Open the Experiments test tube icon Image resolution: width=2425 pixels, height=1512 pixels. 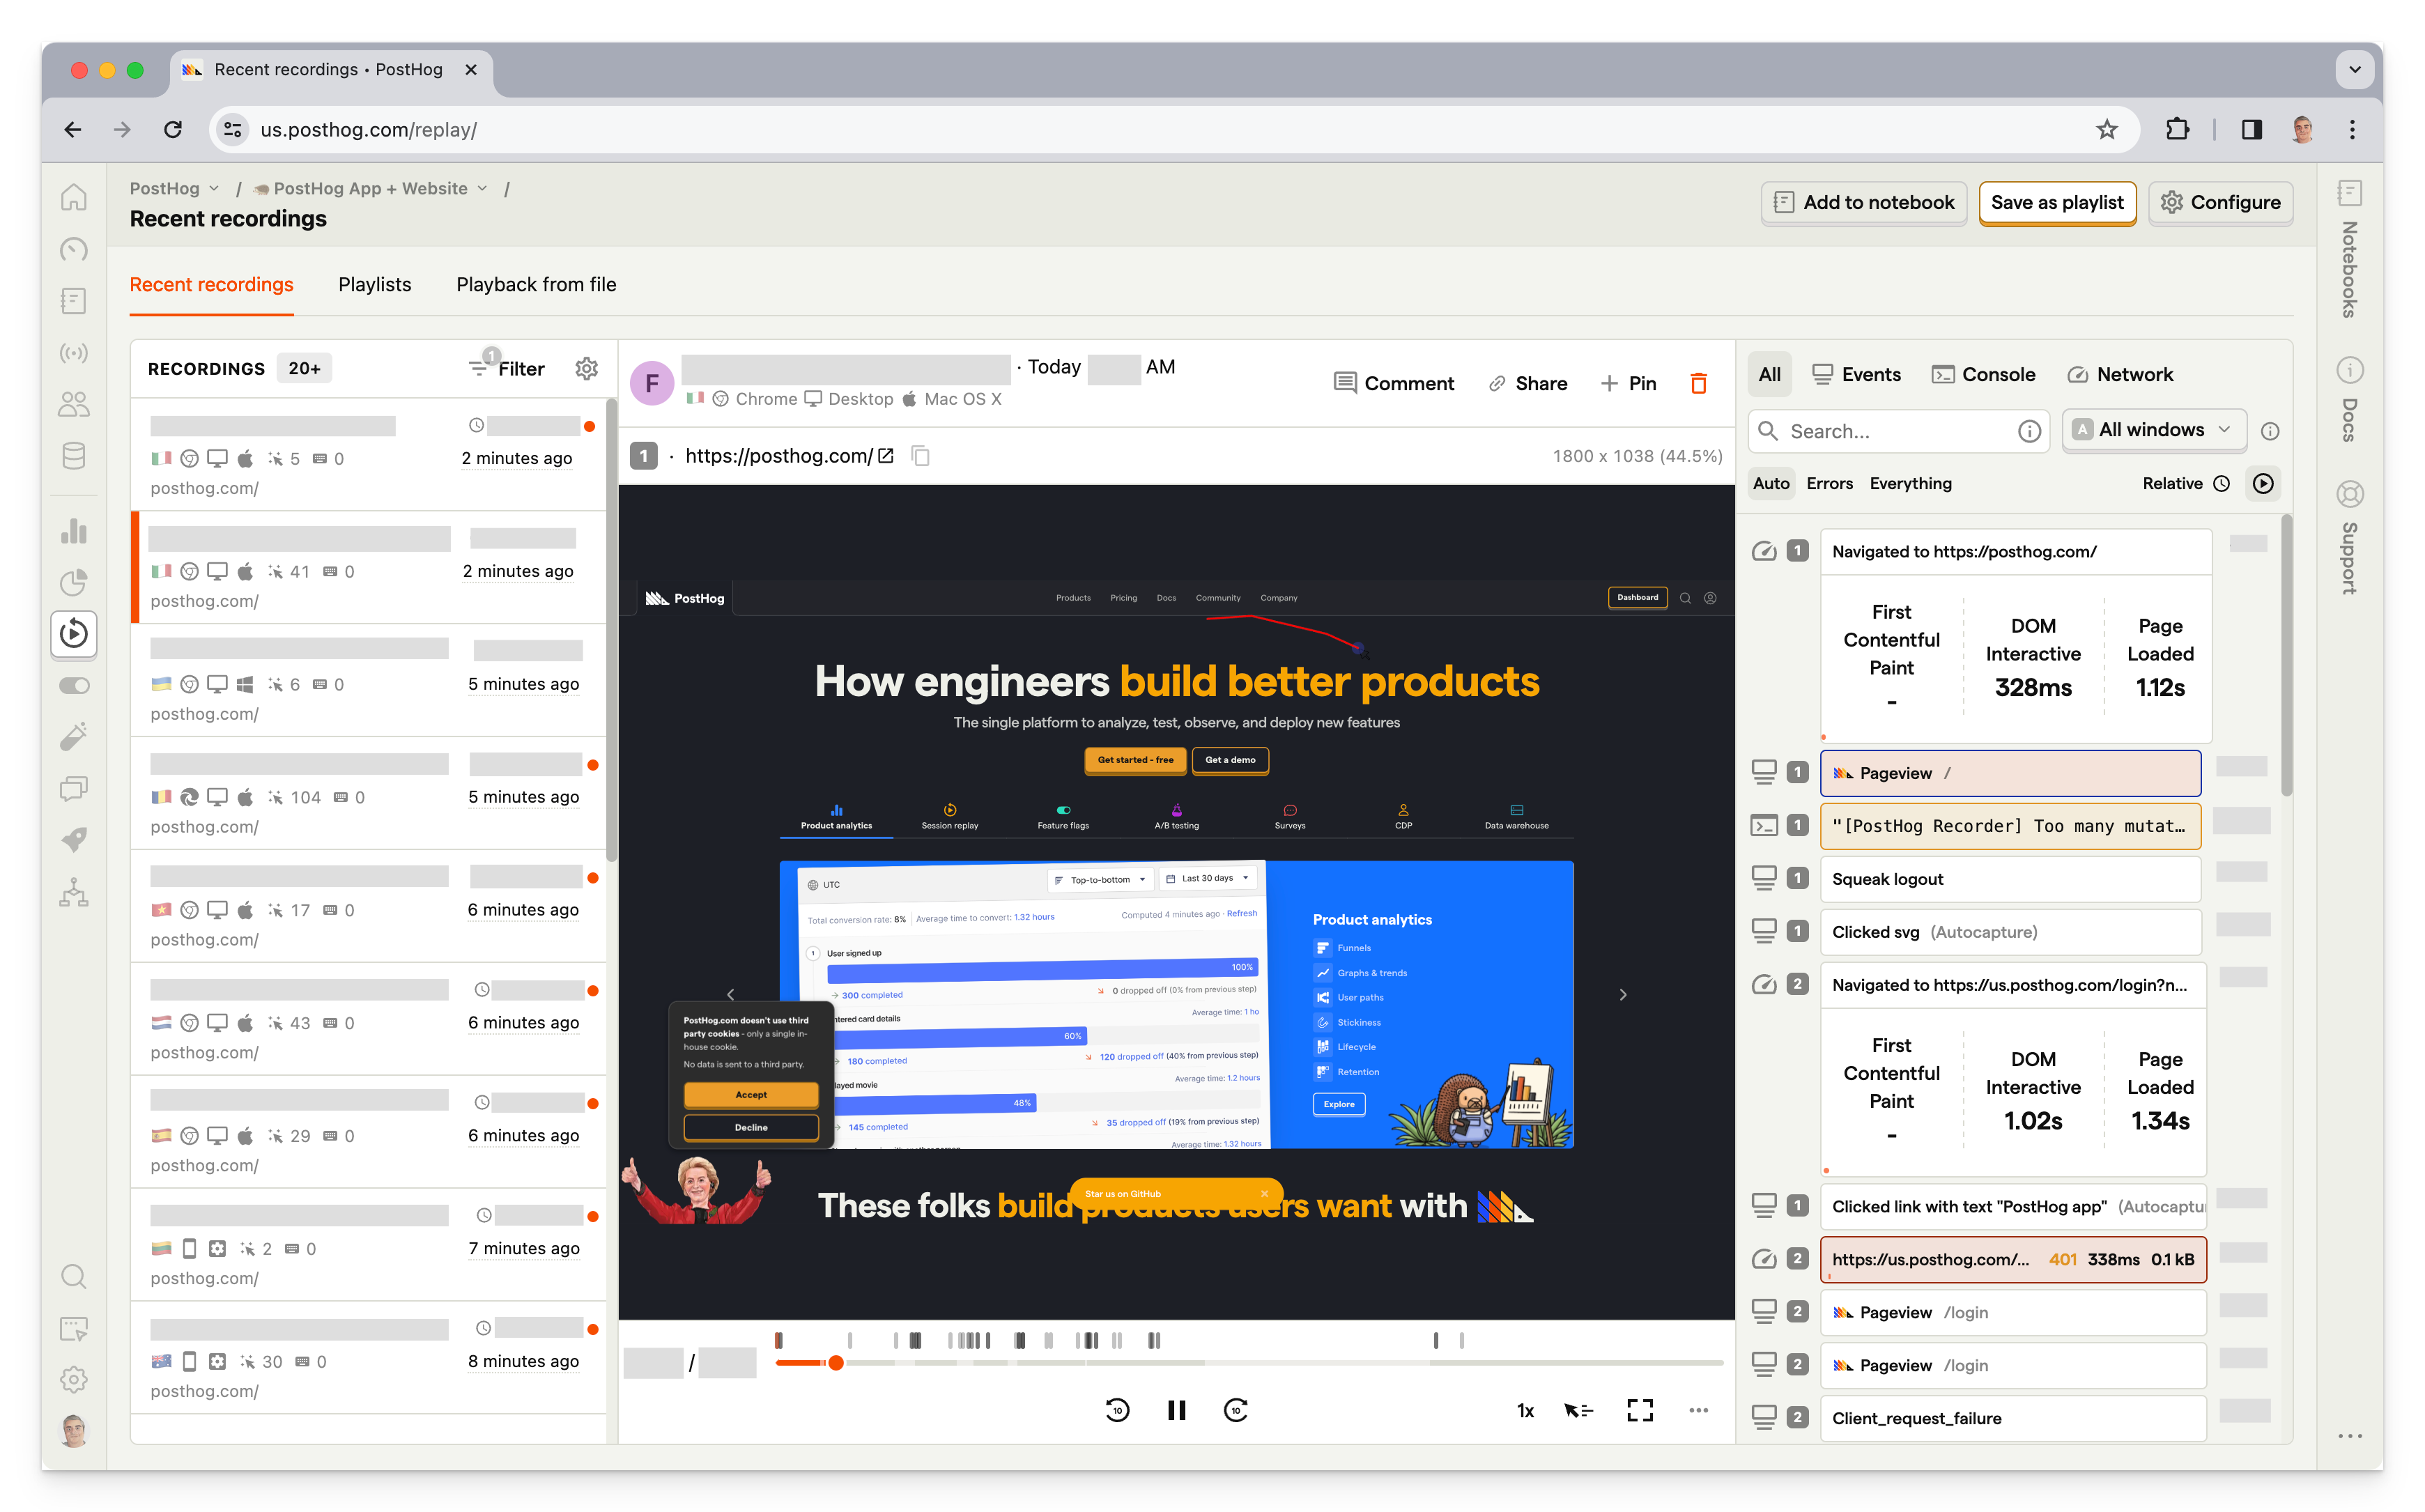(x=74, y=737)
